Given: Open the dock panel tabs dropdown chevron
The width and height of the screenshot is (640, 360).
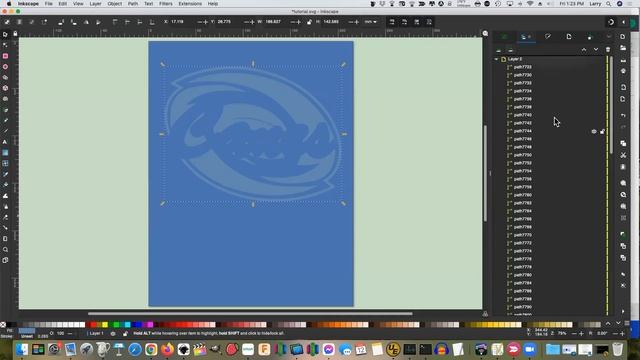Looking at the screenshot, I should pyautogui.click(x=609, y=37).
